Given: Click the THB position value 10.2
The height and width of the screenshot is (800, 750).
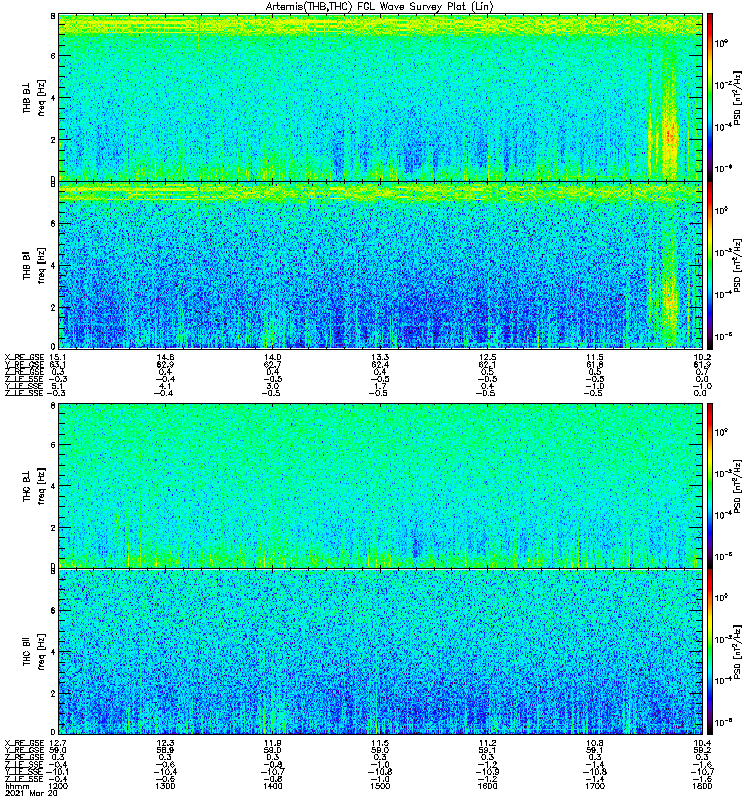Looking at the screenshot, I should tap(702, 357).
